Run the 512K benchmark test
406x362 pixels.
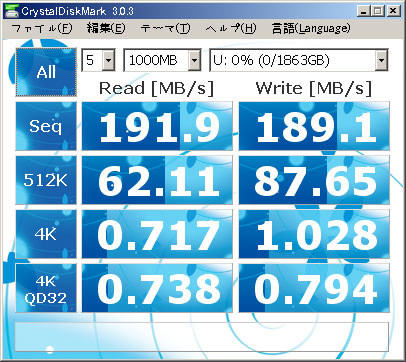pyautogui.click(x=46, y=180)
